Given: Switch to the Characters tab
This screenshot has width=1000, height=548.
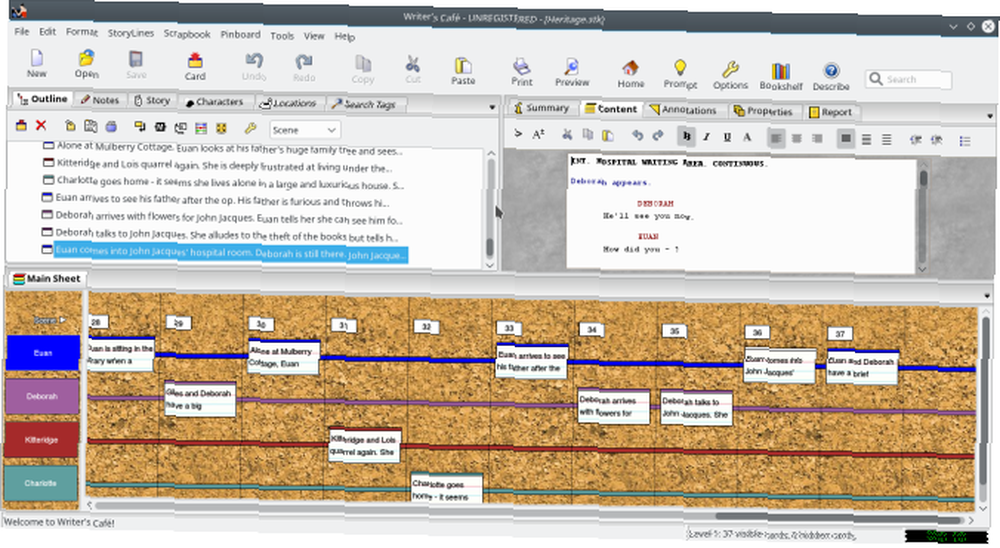Looking at the screenshot, I should point(214,101).
